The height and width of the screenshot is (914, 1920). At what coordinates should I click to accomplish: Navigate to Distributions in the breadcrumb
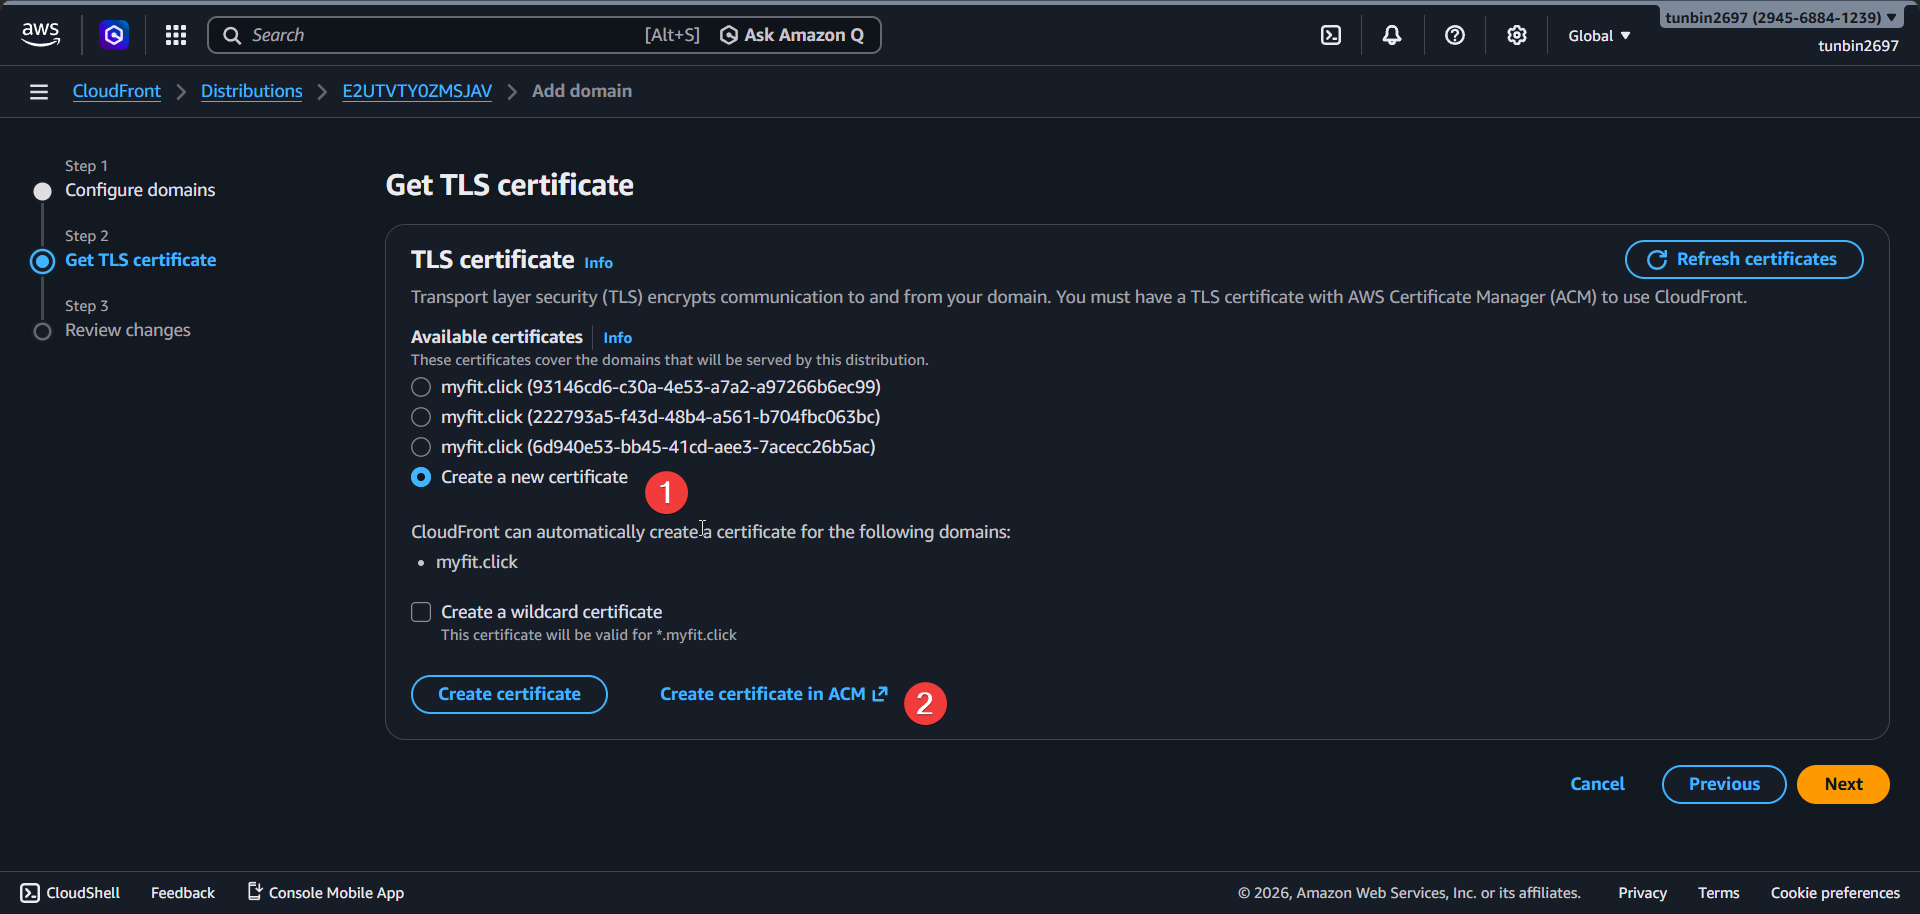pos(251,91)
